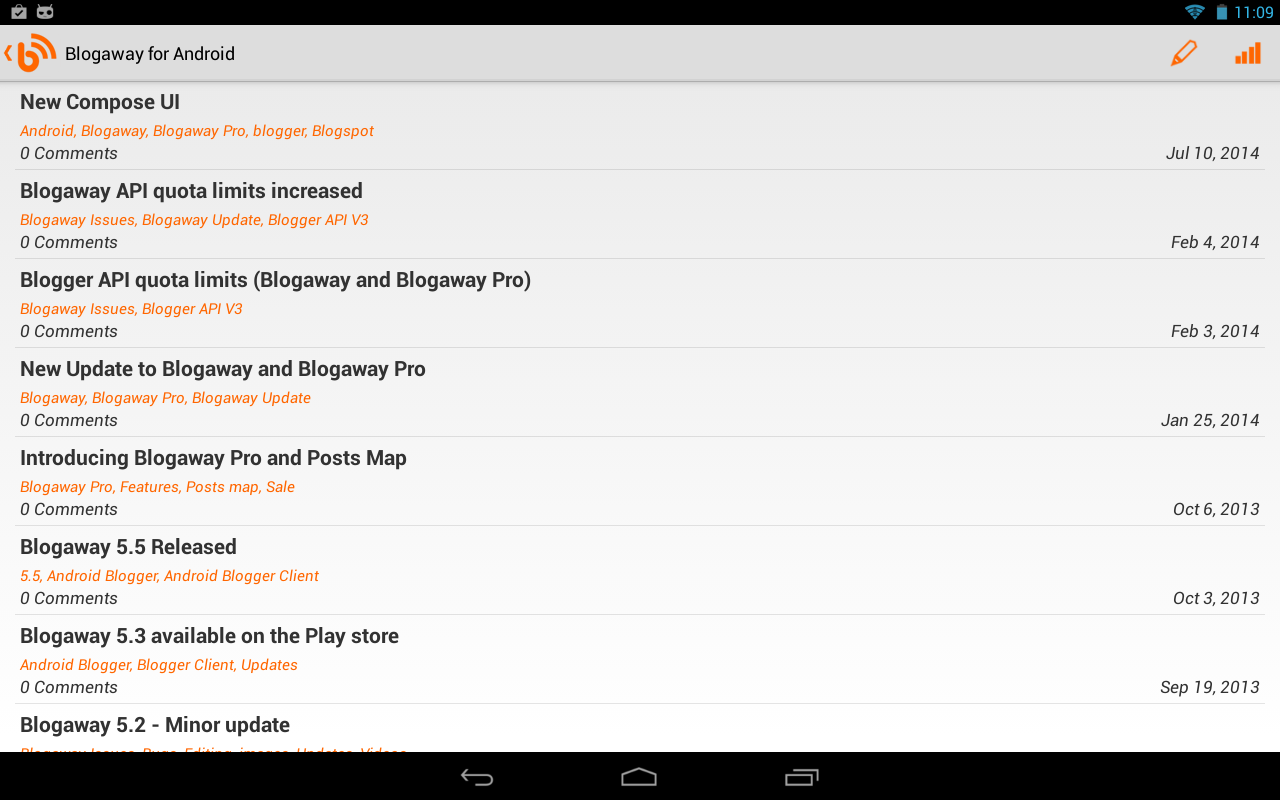
Task: Tap the Android Home navigation button
Action: point(639,777)
